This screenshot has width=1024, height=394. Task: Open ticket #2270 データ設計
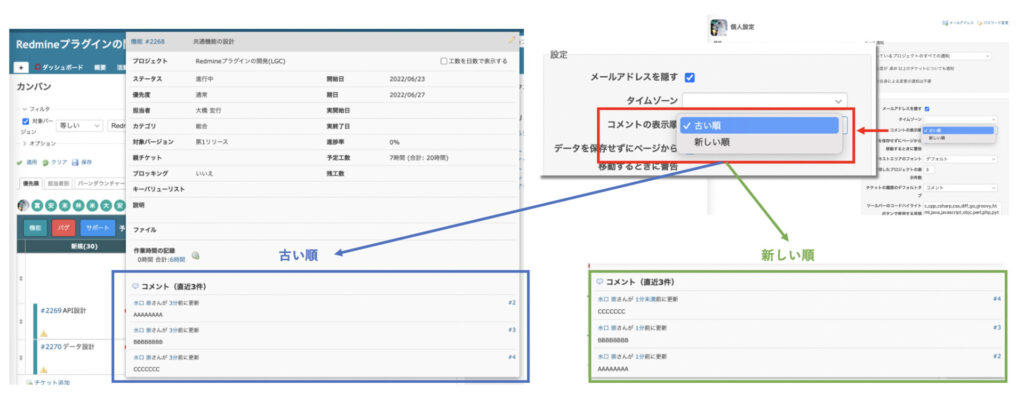pos(67,347)
